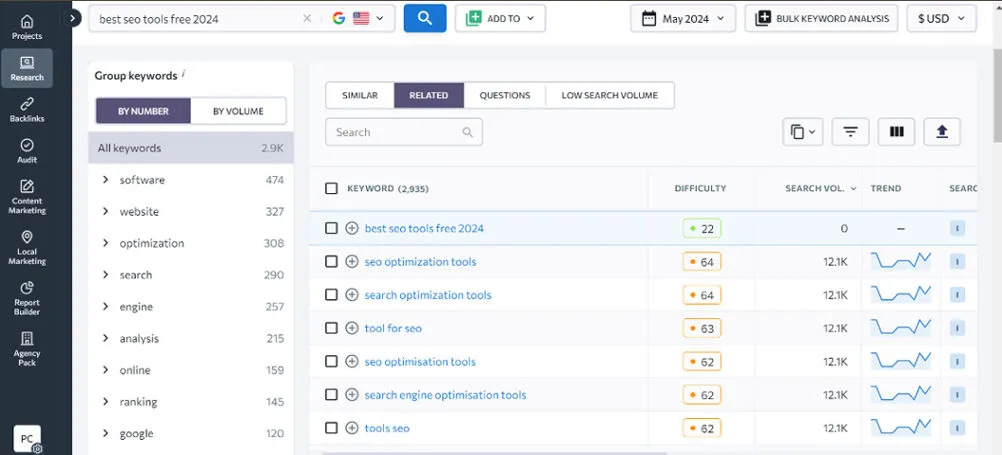Image resolution: width=1002 pixels, height=455 pixels.
Task: Add 'seo optimization tools' via plus icon
Action: pos(351,261)
